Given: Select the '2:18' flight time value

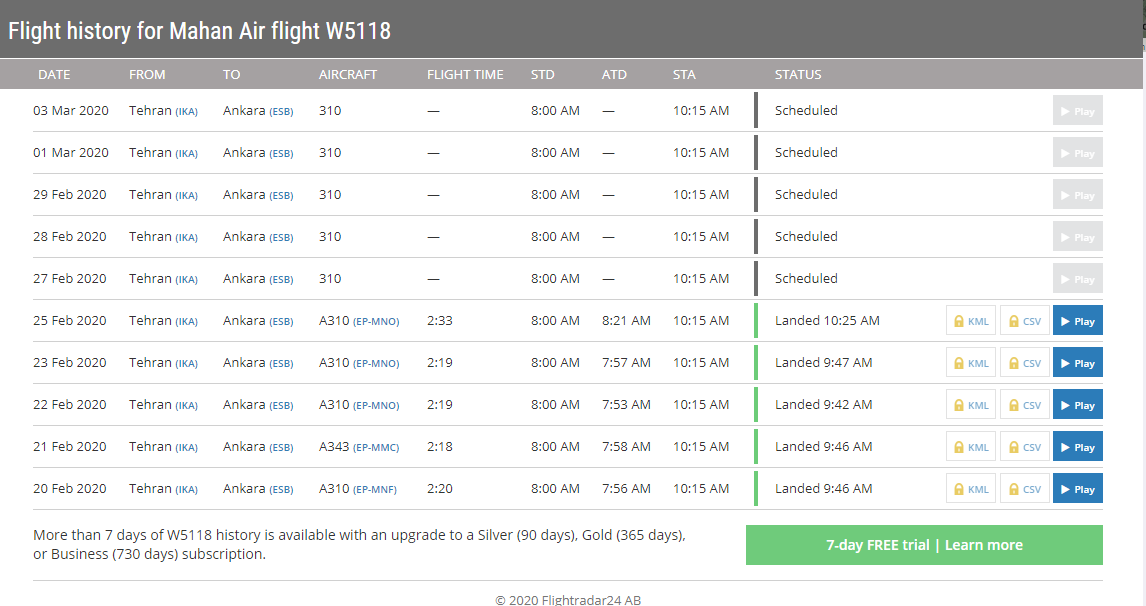Looking at the screenshot, I should pyautogui.click(x=440, y=447).
